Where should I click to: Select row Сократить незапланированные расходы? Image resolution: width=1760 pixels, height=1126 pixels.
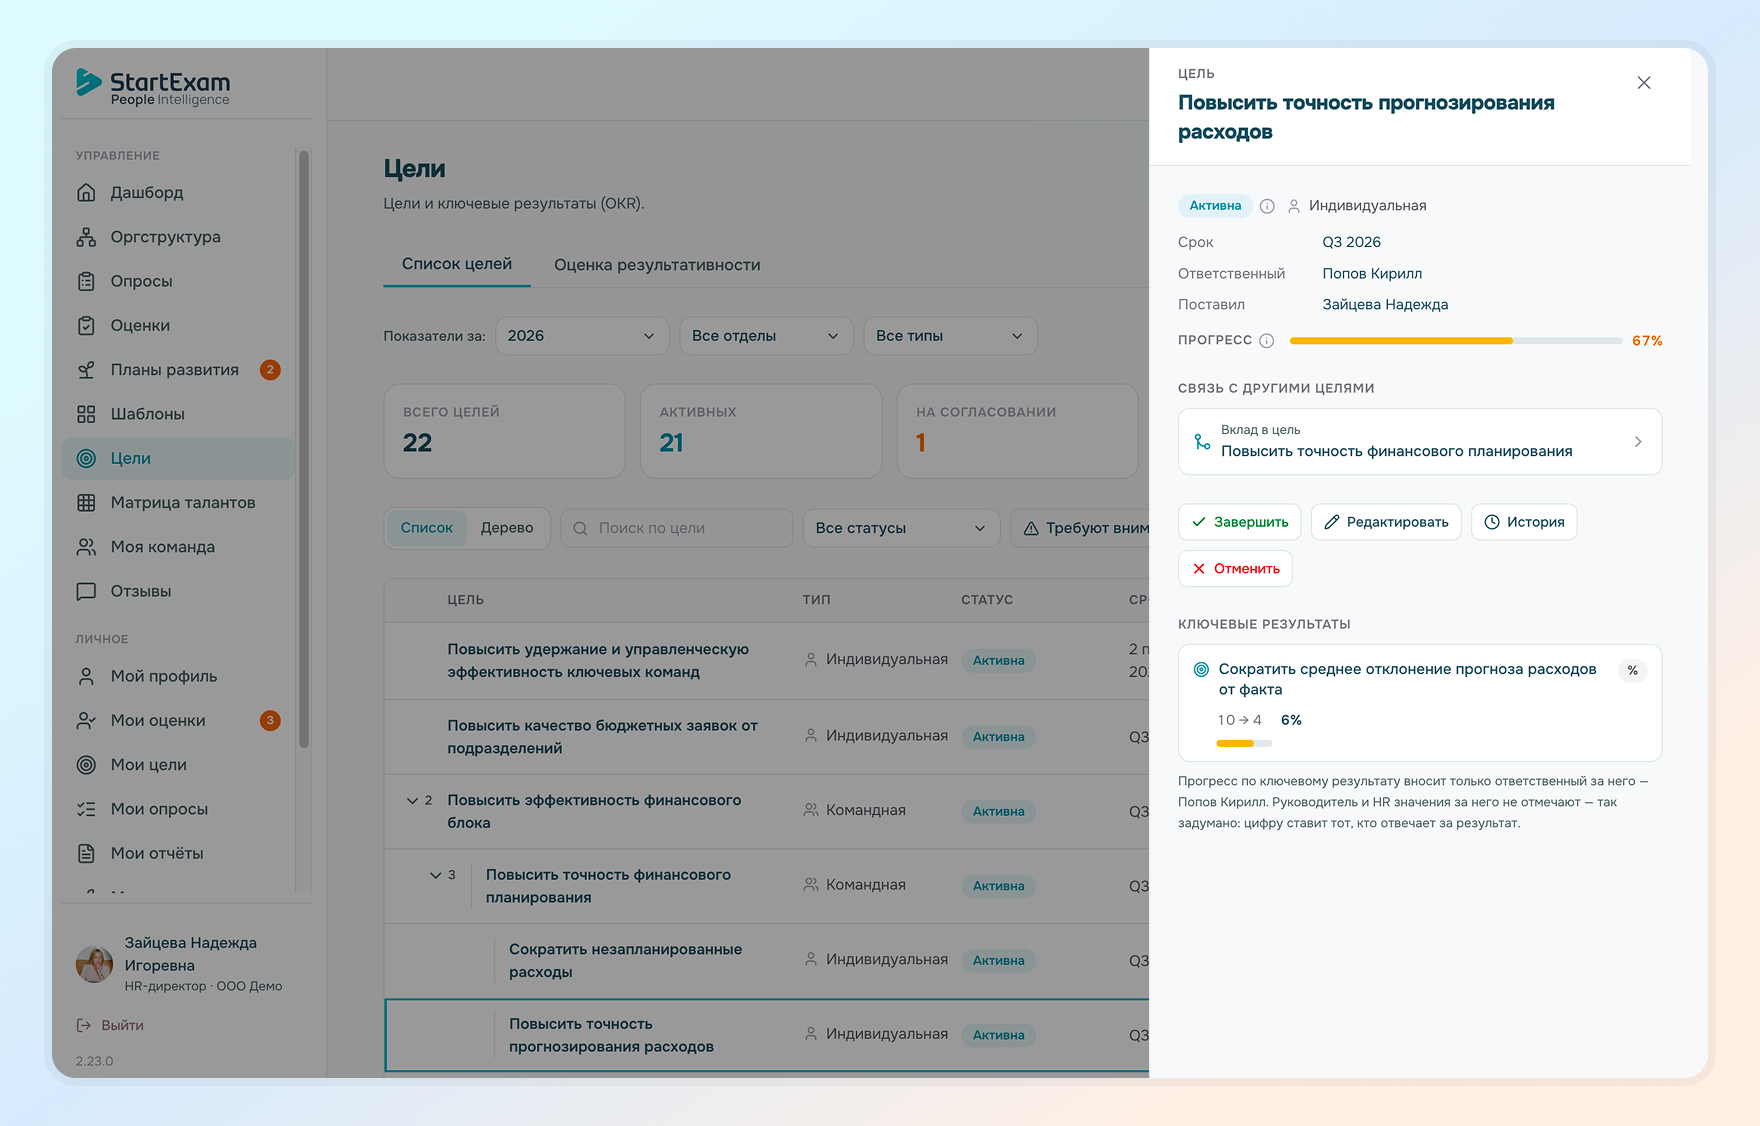coord(767,961)
